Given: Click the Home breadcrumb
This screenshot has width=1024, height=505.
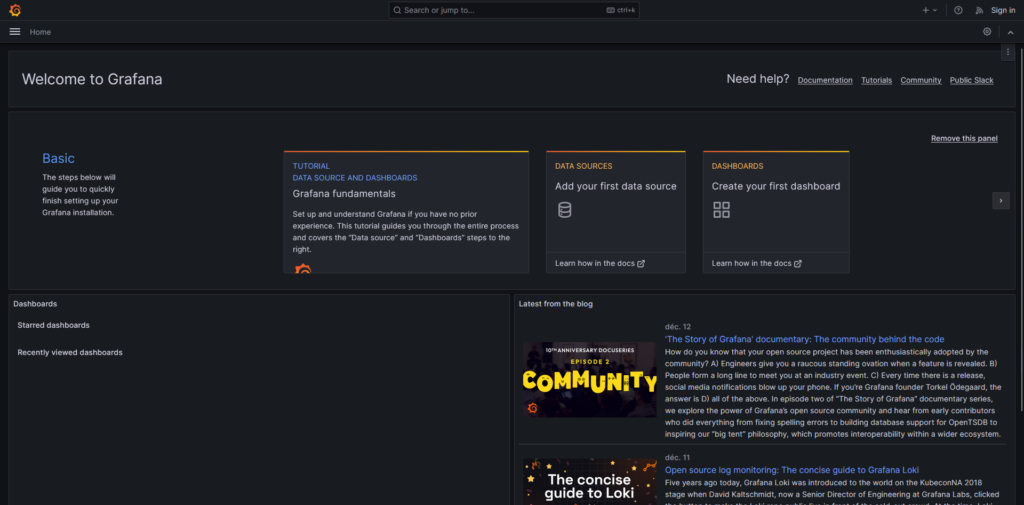Looking at the screenshot, I should pos(40,32).
